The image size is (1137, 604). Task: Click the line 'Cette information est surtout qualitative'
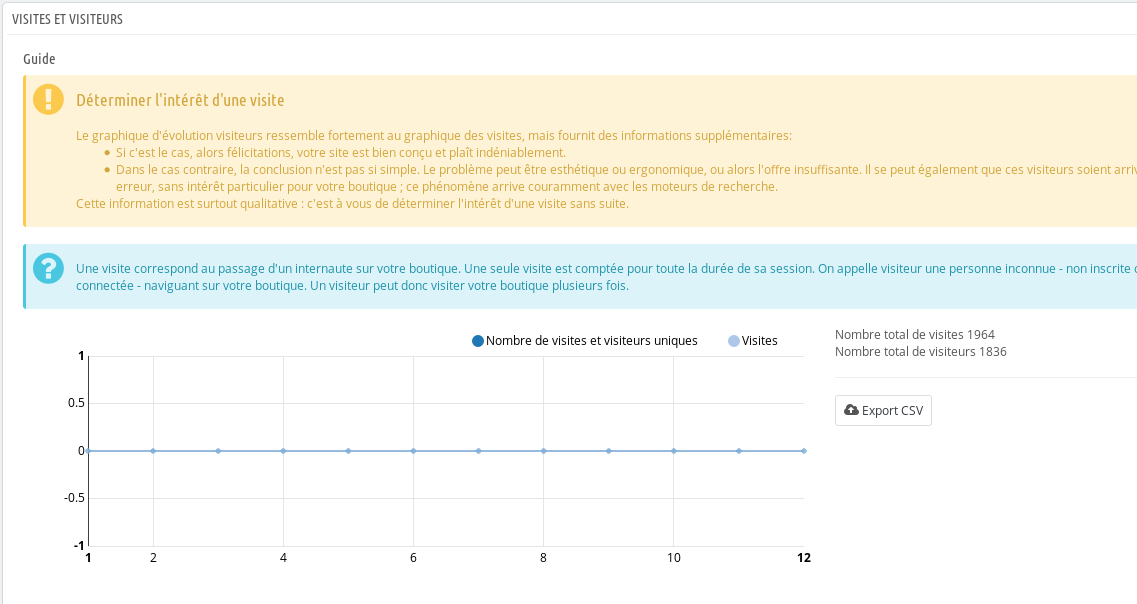coord(352,204)
